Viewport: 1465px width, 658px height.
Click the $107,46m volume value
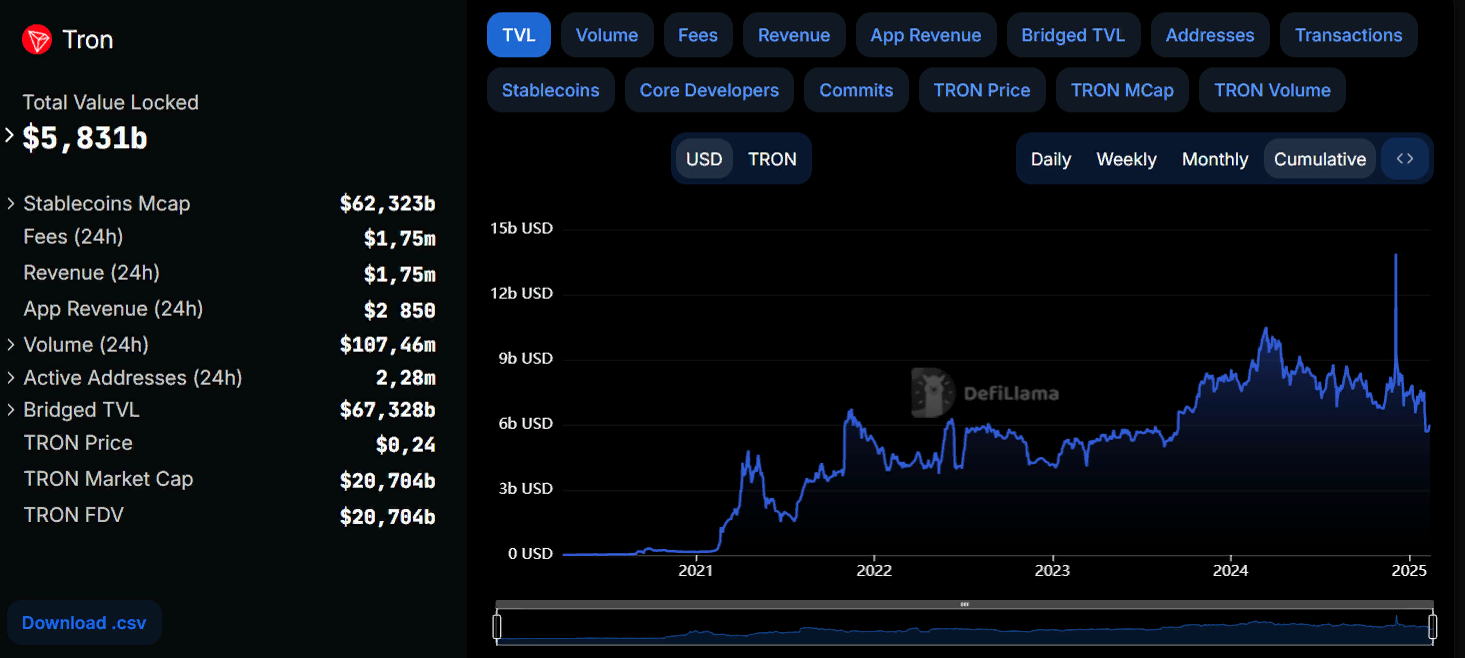(x=387, y=345)
